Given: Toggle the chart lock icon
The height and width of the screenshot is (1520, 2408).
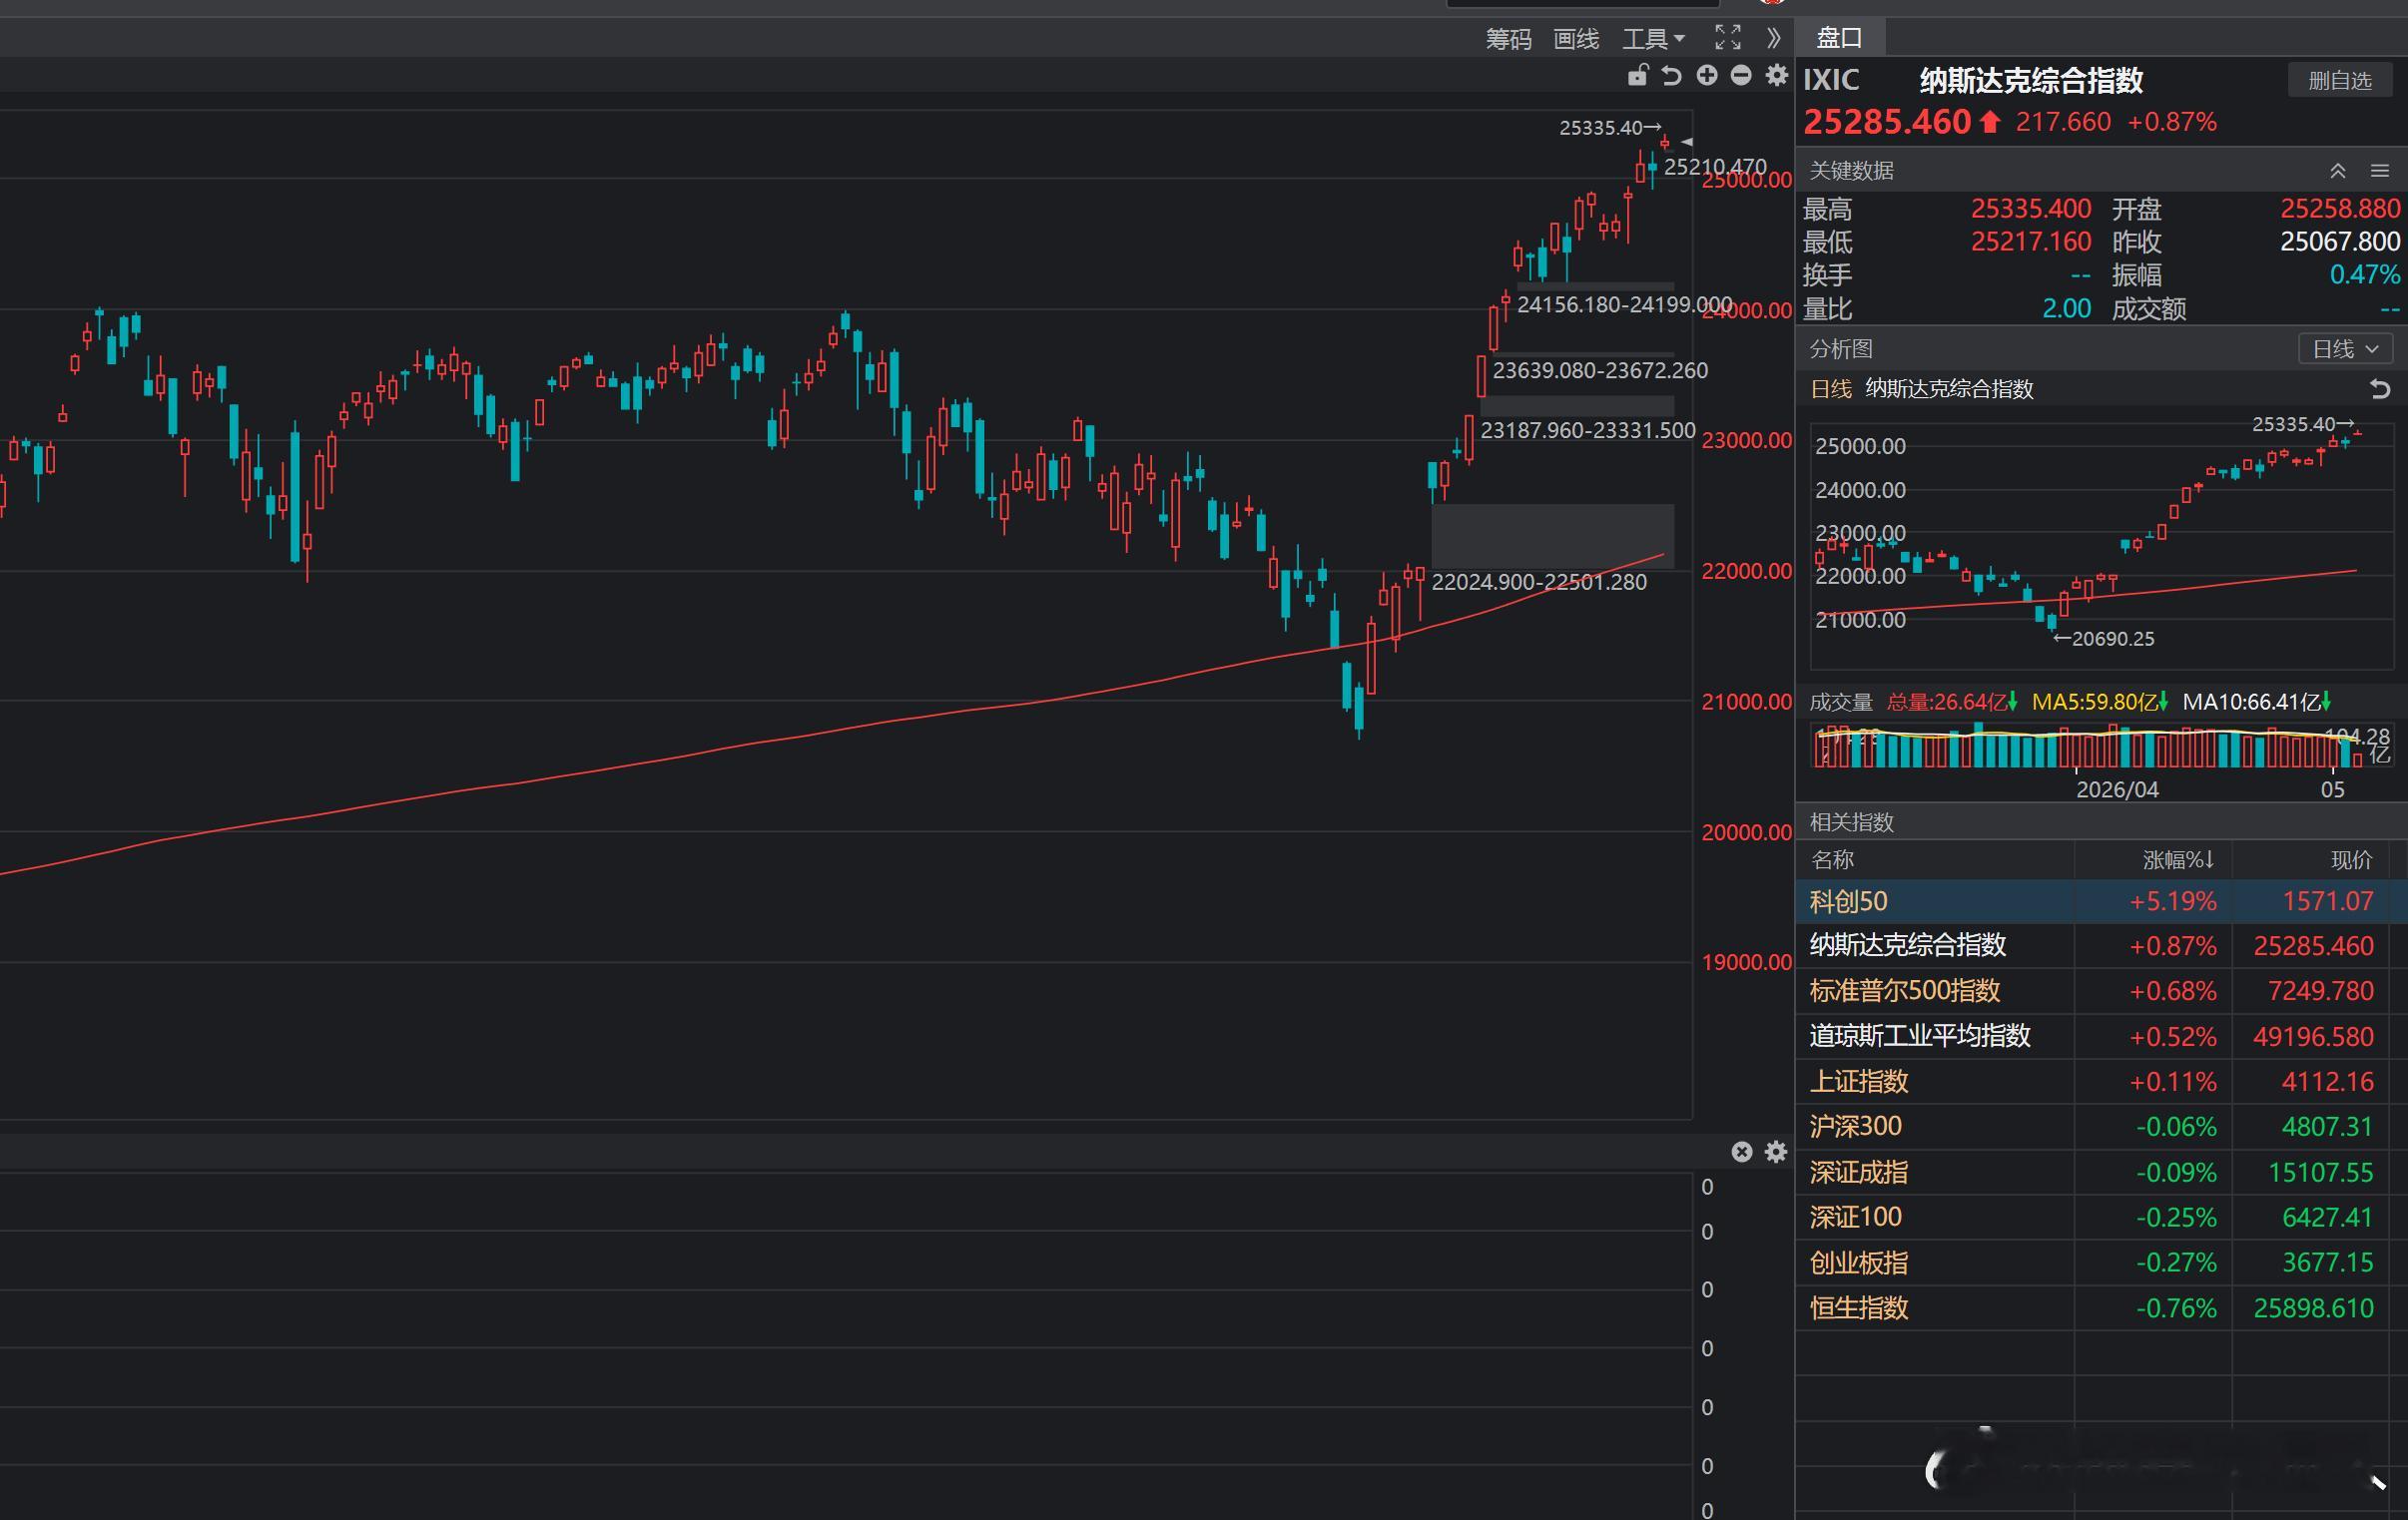Looking at the screenshot, I should (x=1637, y=75).
